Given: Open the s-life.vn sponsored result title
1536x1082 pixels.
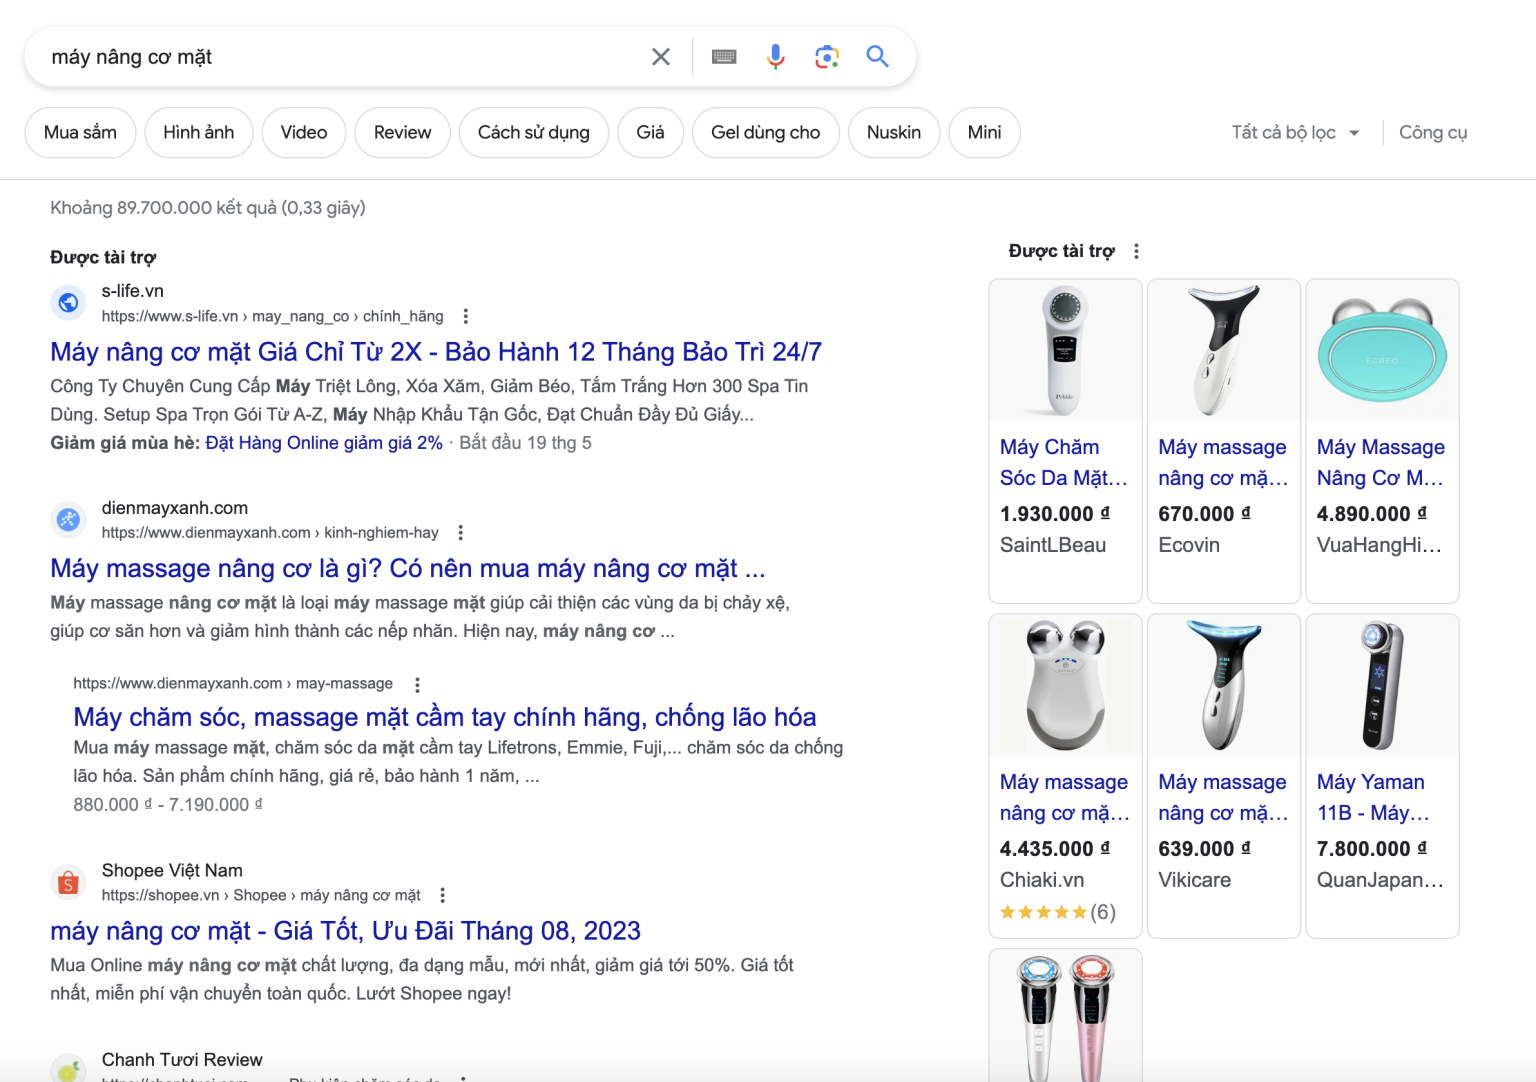Looking at the screenshot, I should 435,352.
